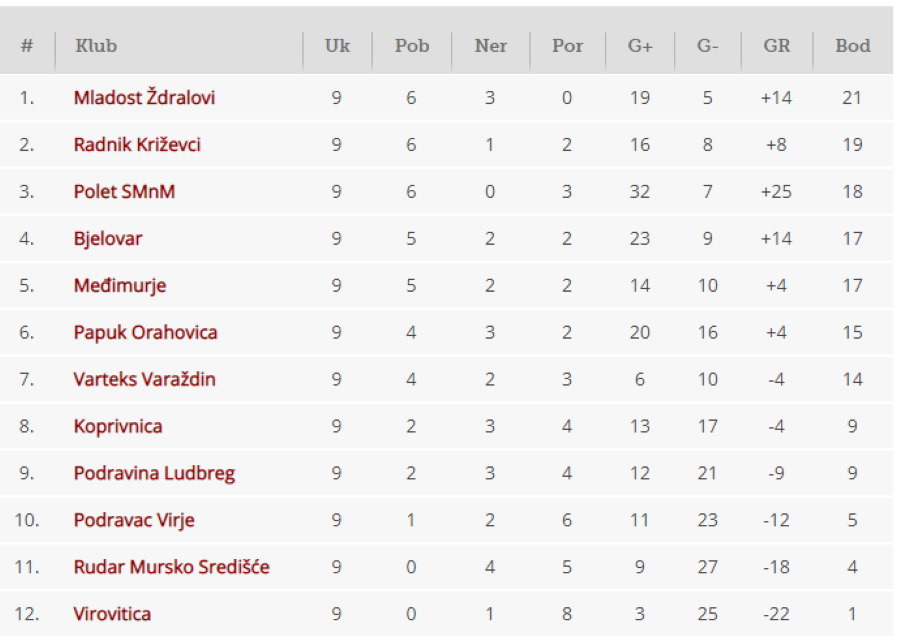The width and height of the screenshot is (900, 644).
Task: Open the Virovitica club link
Action: point(112,614)
